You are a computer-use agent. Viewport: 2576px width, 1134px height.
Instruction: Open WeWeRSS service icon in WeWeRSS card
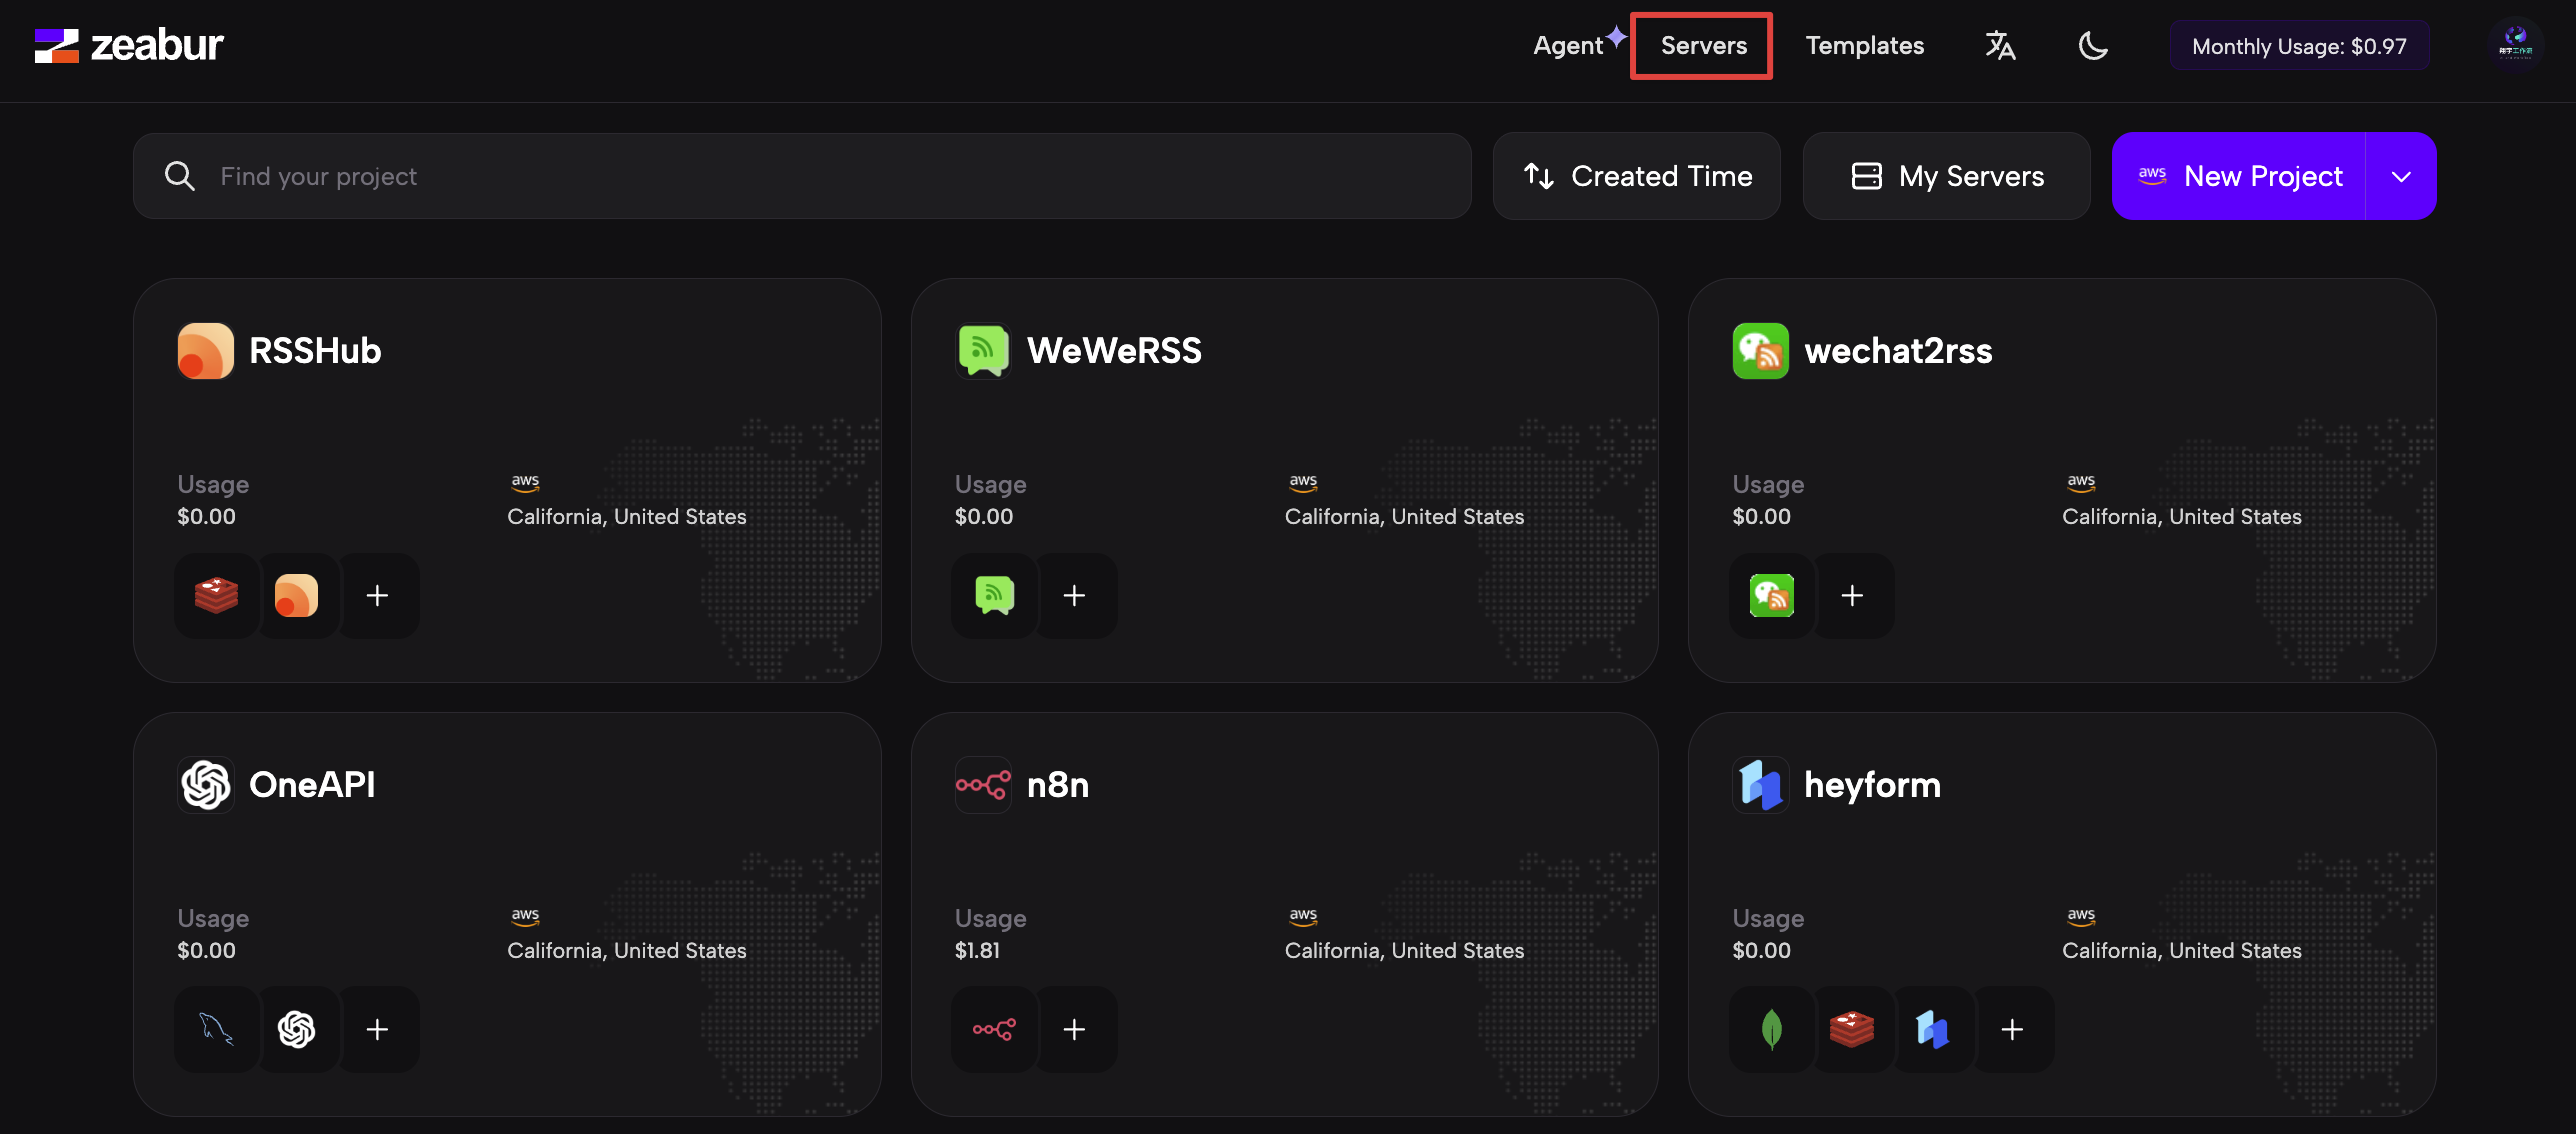click(993, 596)
